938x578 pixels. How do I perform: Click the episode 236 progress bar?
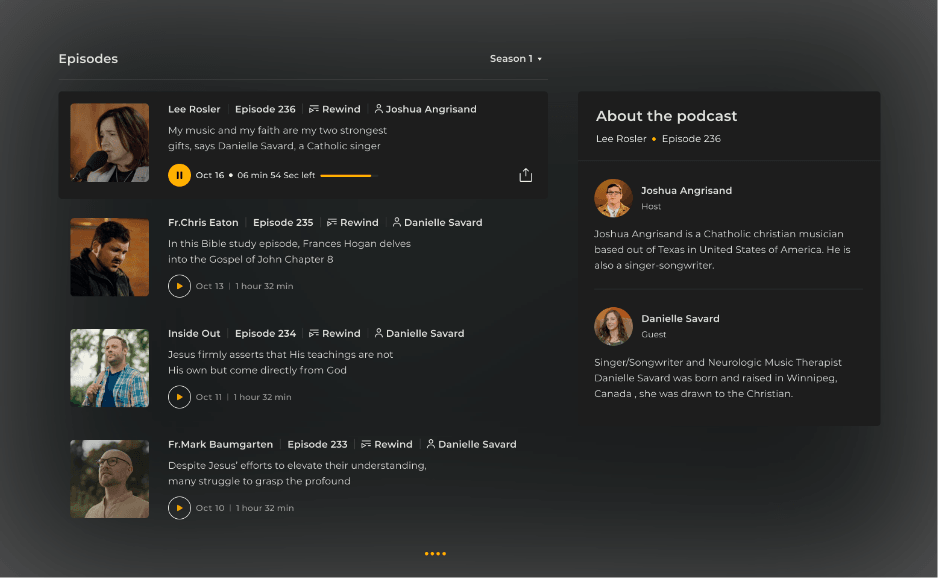[x=348, y=176]
